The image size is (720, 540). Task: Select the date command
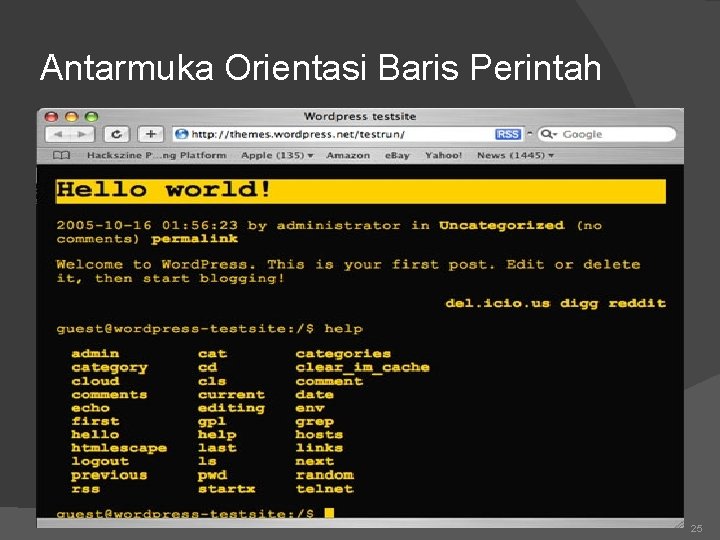point(314,394)
